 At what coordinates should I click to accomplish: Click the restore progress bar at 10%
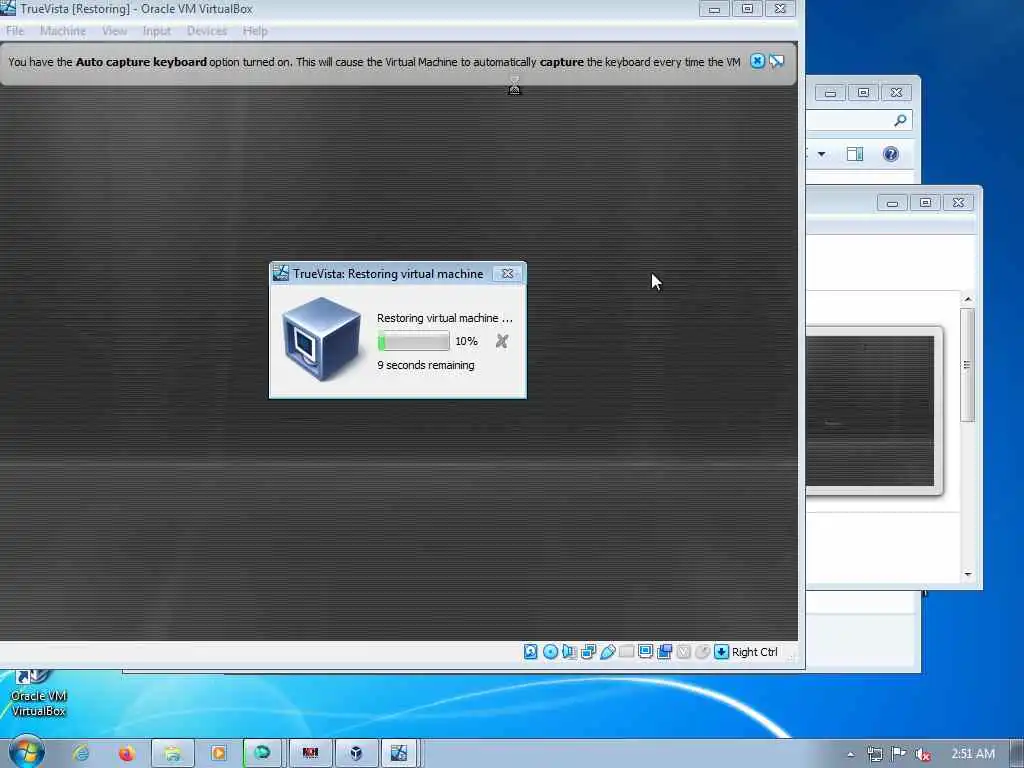[413, 341]
